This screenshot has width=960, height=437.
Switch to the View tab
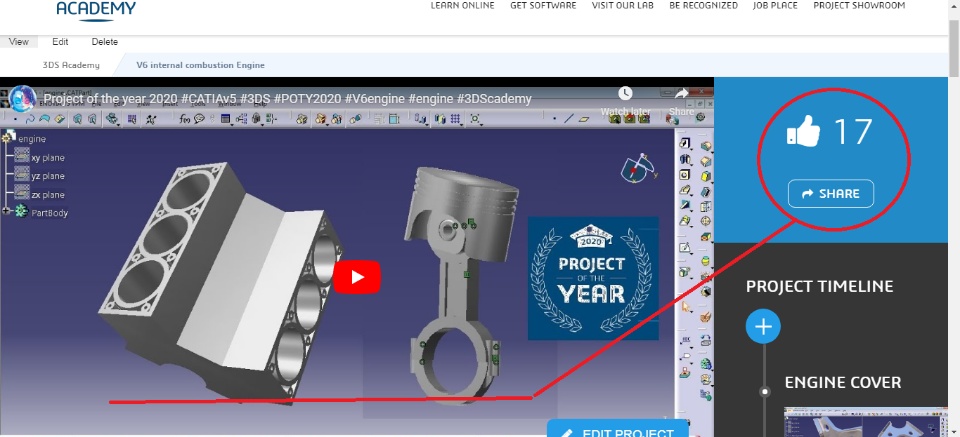19,42
